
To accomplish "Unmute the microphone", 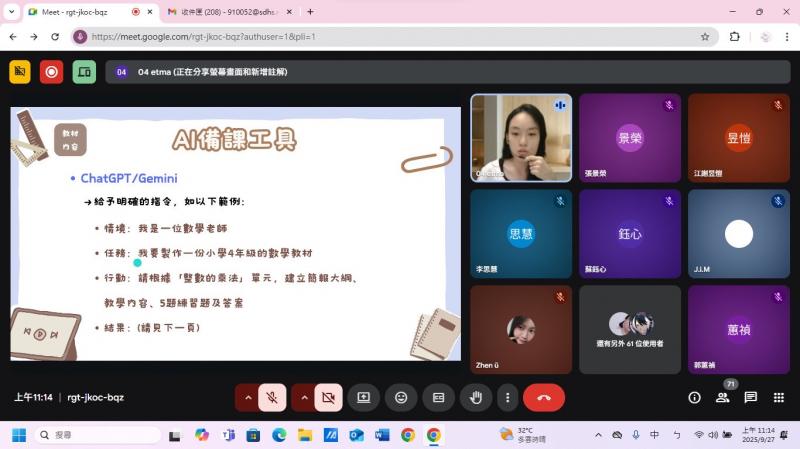I will 271,397.
